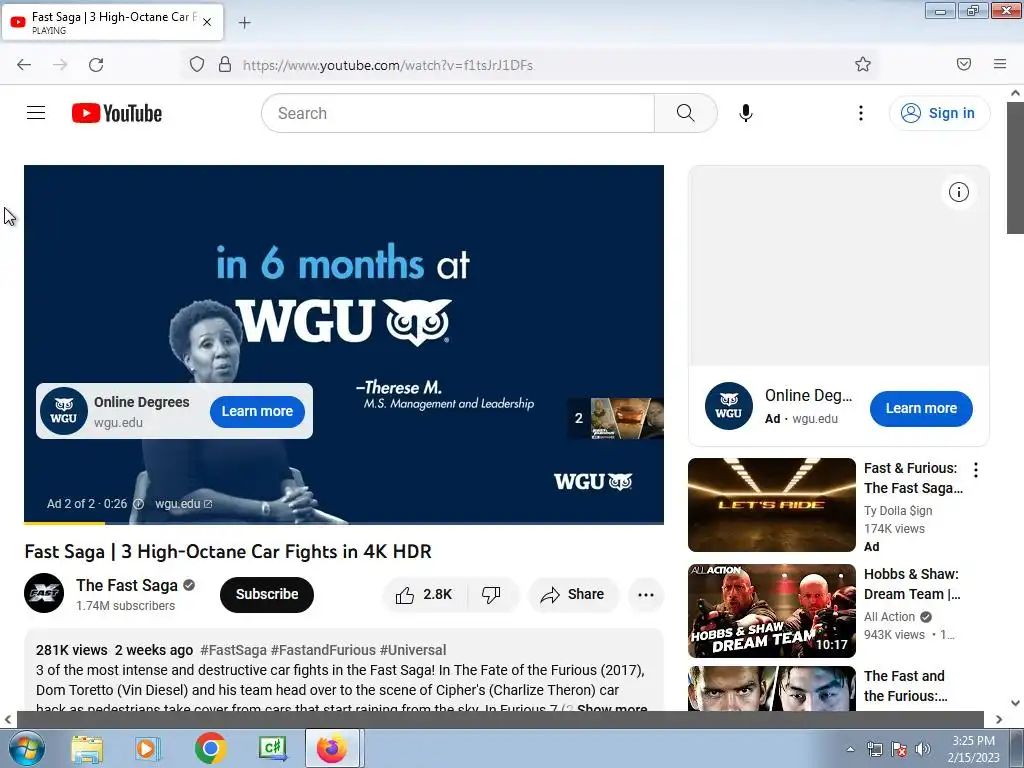
Task: Go to YouTube home via logo
Action: click(x=117, y=113)
